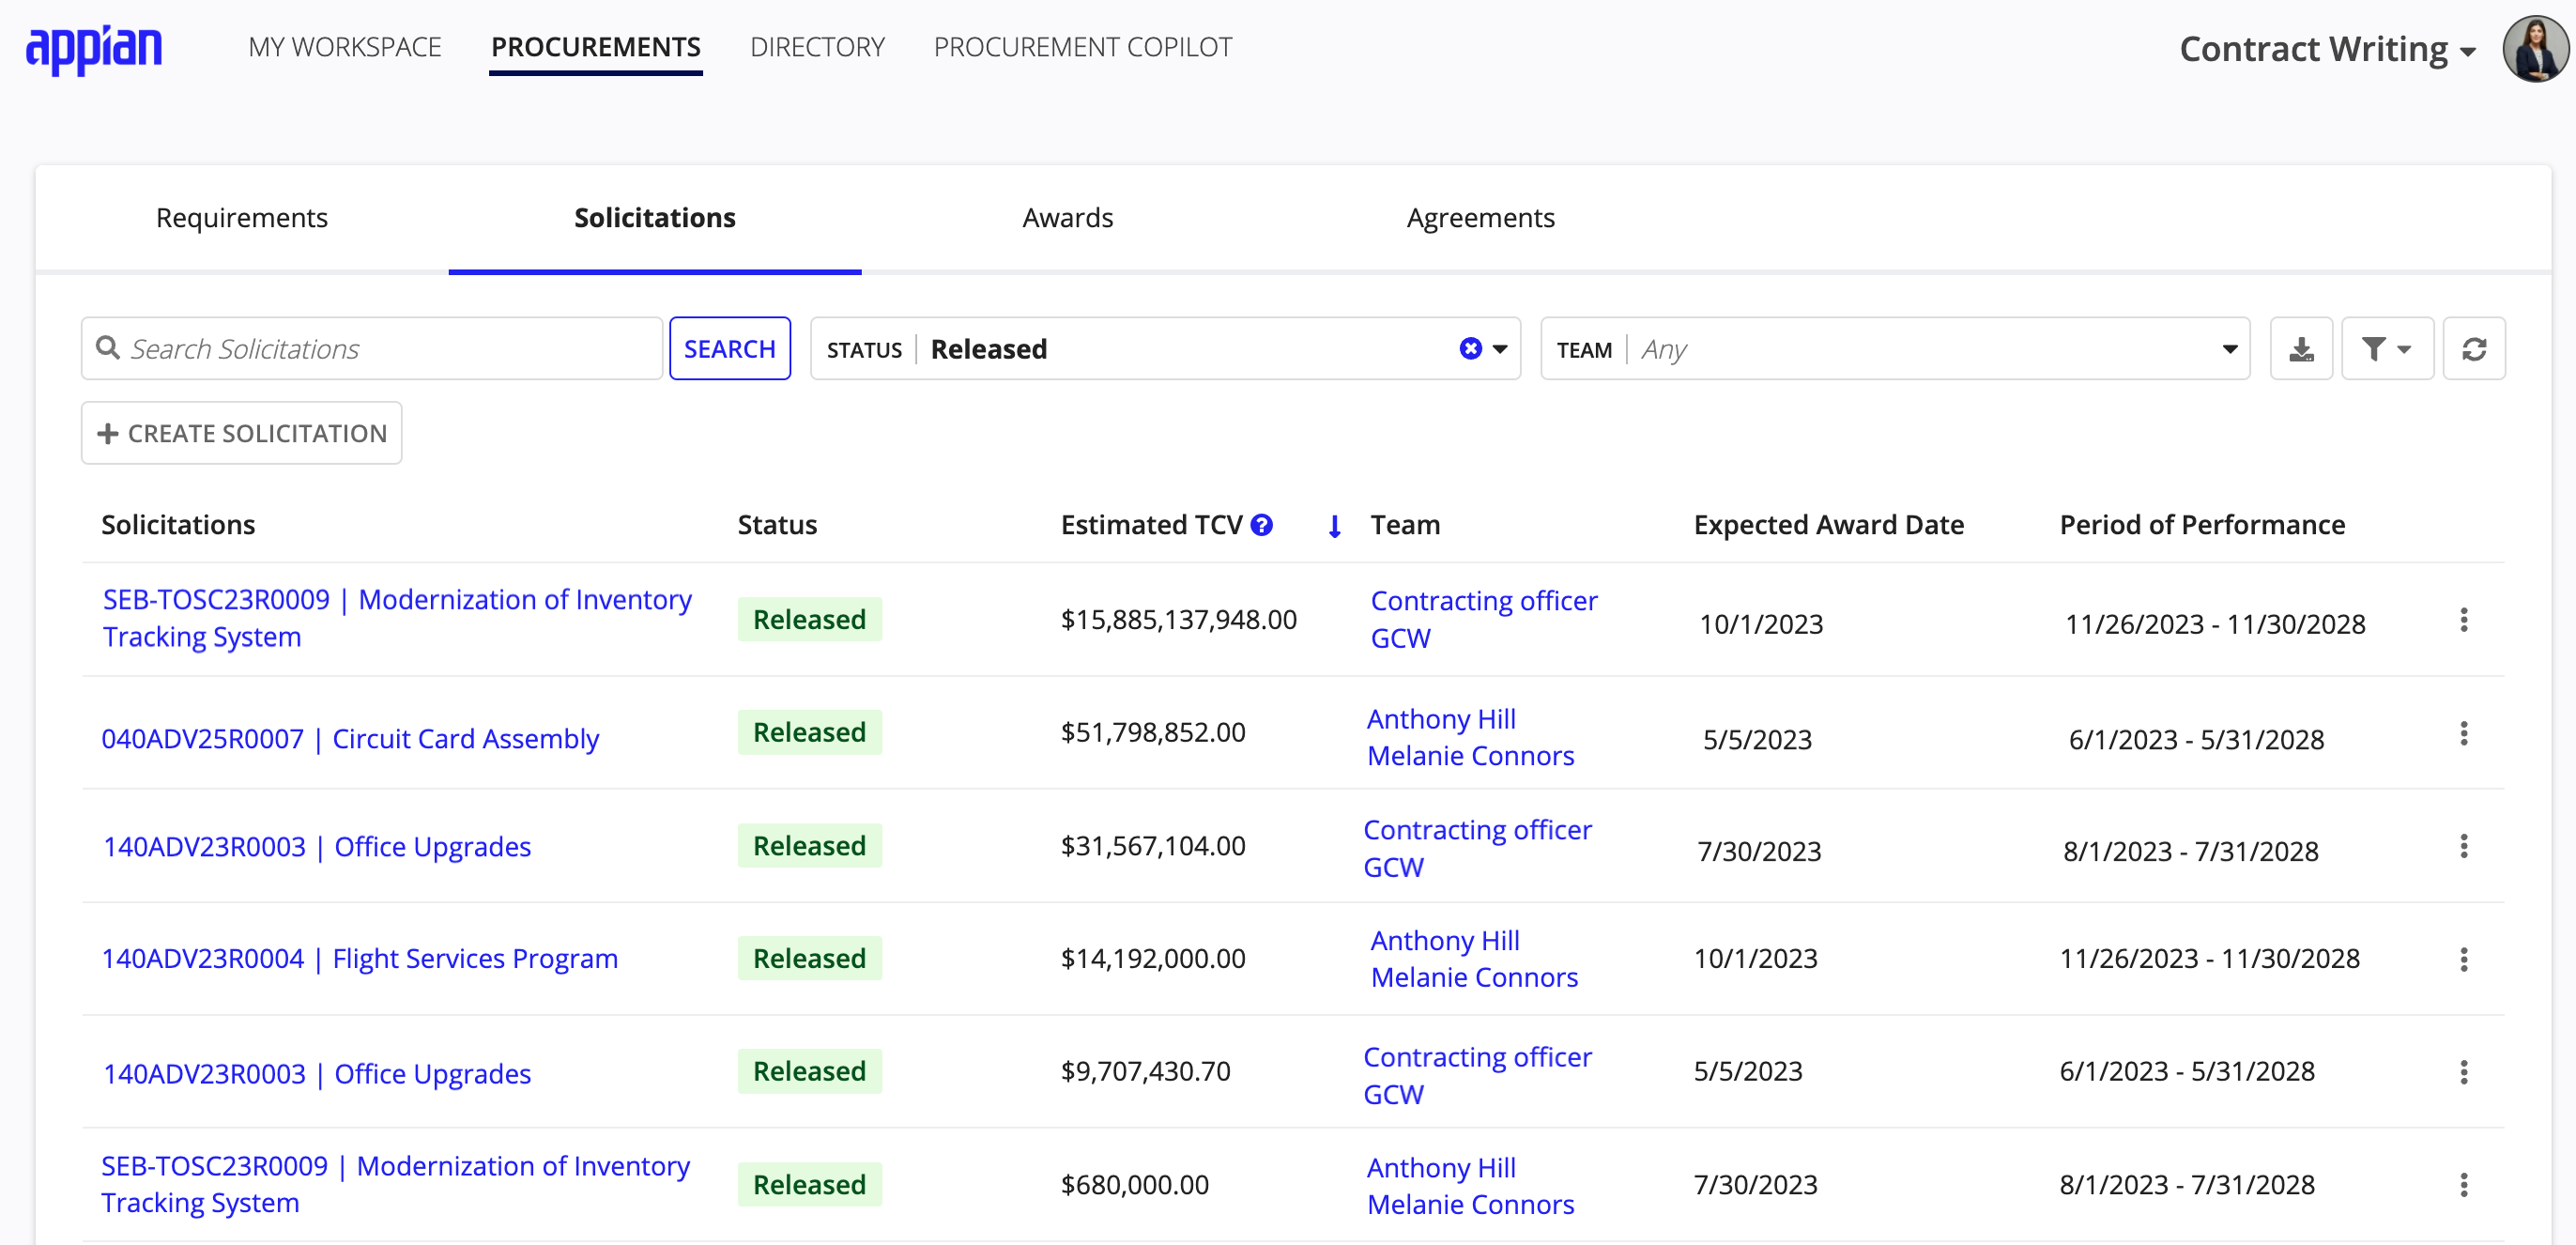Clear the Released status filter
2576x1245 pixels.
[x=1470, y=348]
